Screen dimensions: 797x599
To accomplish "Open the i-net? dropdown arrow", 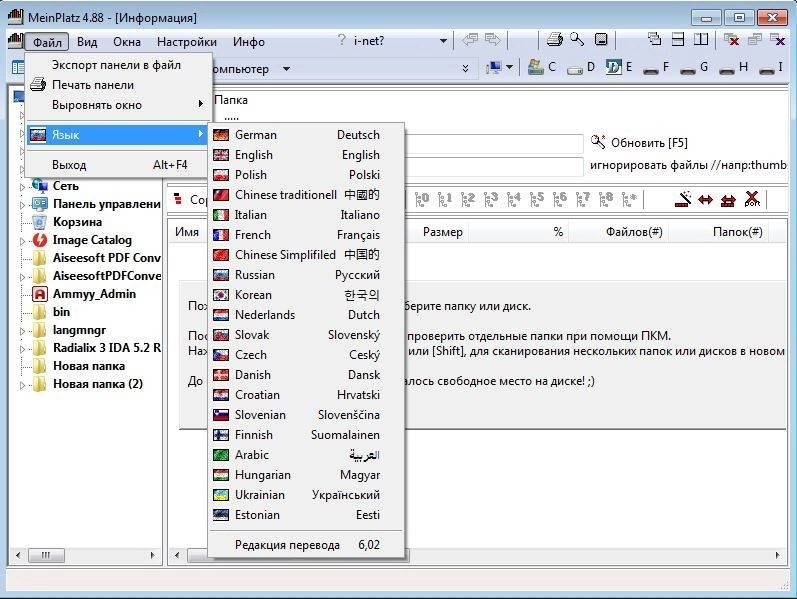I will pos(443,41).
